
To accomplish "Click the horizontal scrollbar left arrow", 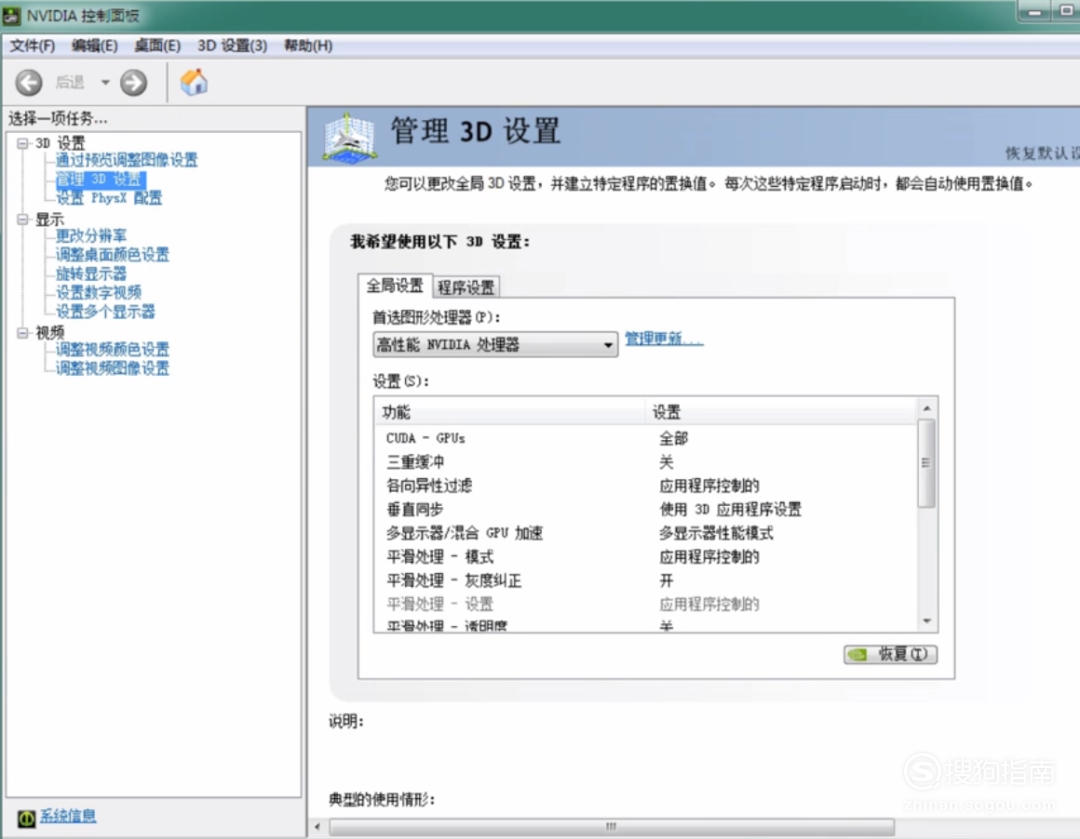I will click(318, 827).
